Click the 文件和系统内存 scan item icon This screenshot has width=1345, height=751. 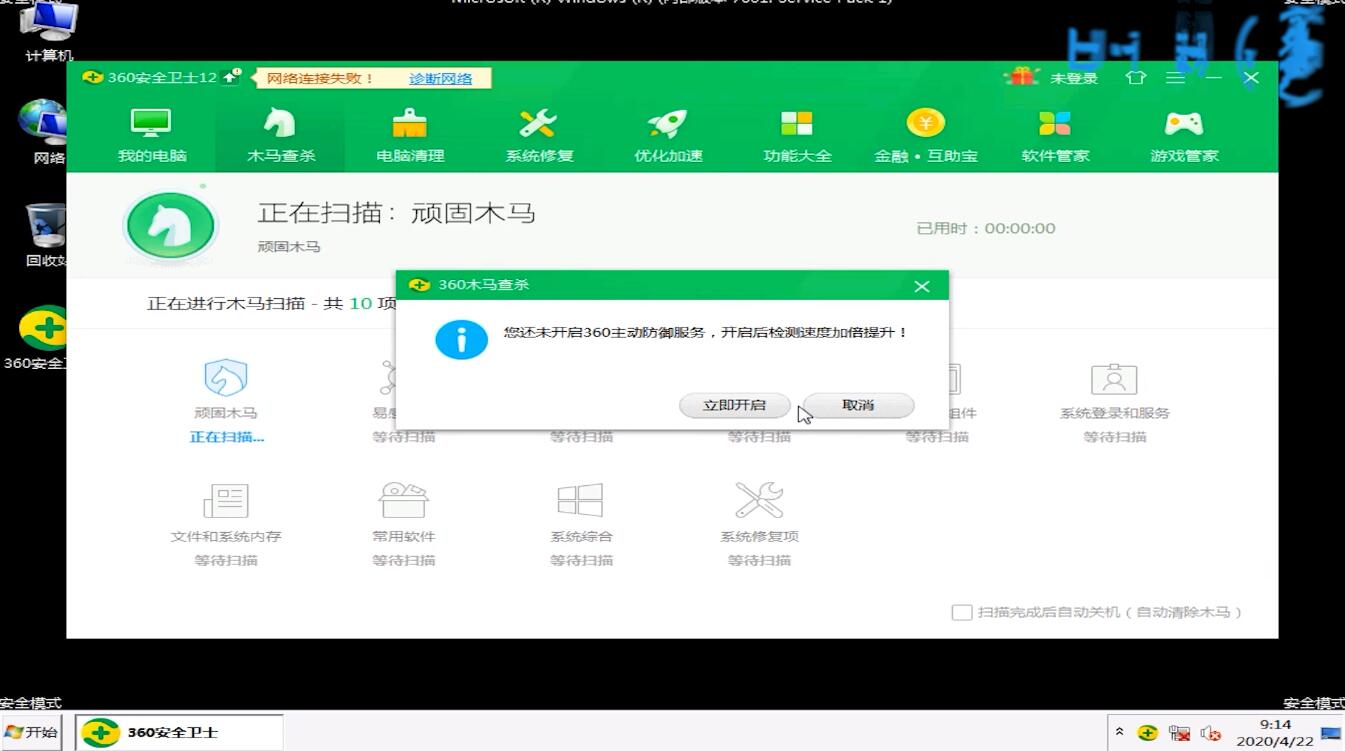pyautogui.click(x=226, y=501)
